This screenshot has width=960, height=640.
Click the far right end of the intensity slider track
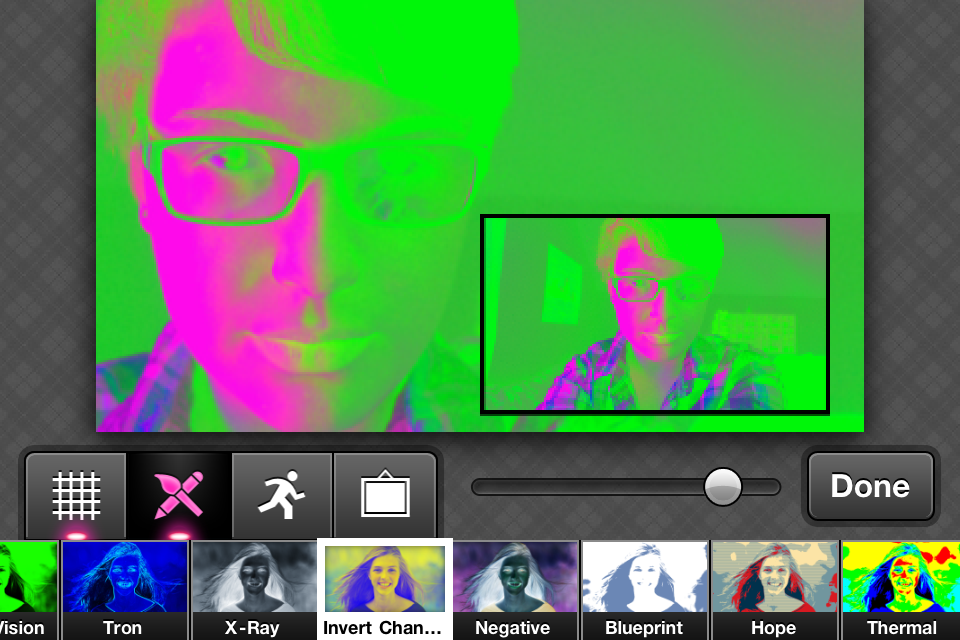774,487
